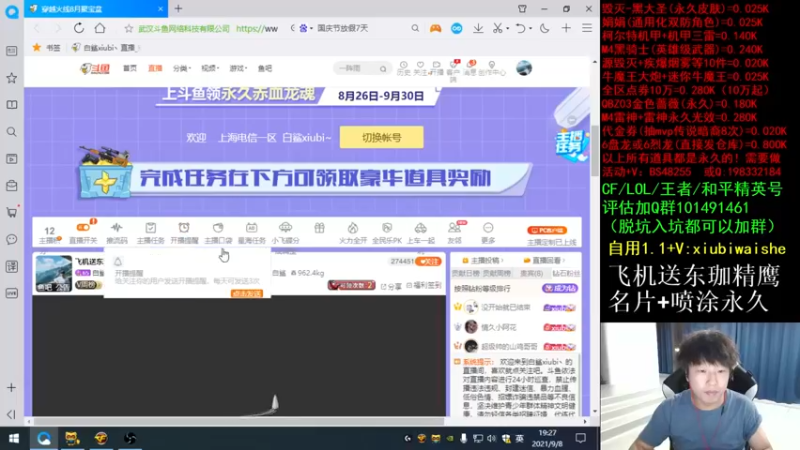800x450 pixels.
Task: Expand the 游戏 navigation dropdown
Action: pos(238,68)
